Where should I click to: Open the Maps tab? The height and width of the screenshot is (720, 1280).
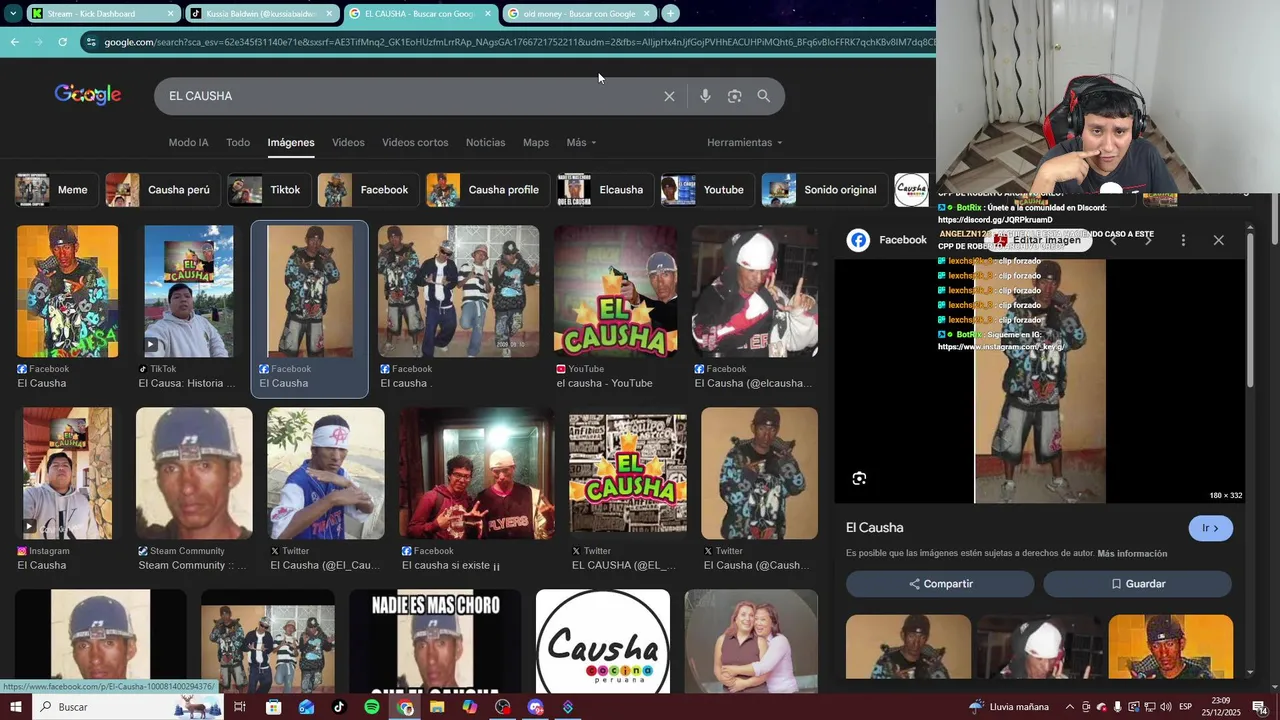pos(536,142)
